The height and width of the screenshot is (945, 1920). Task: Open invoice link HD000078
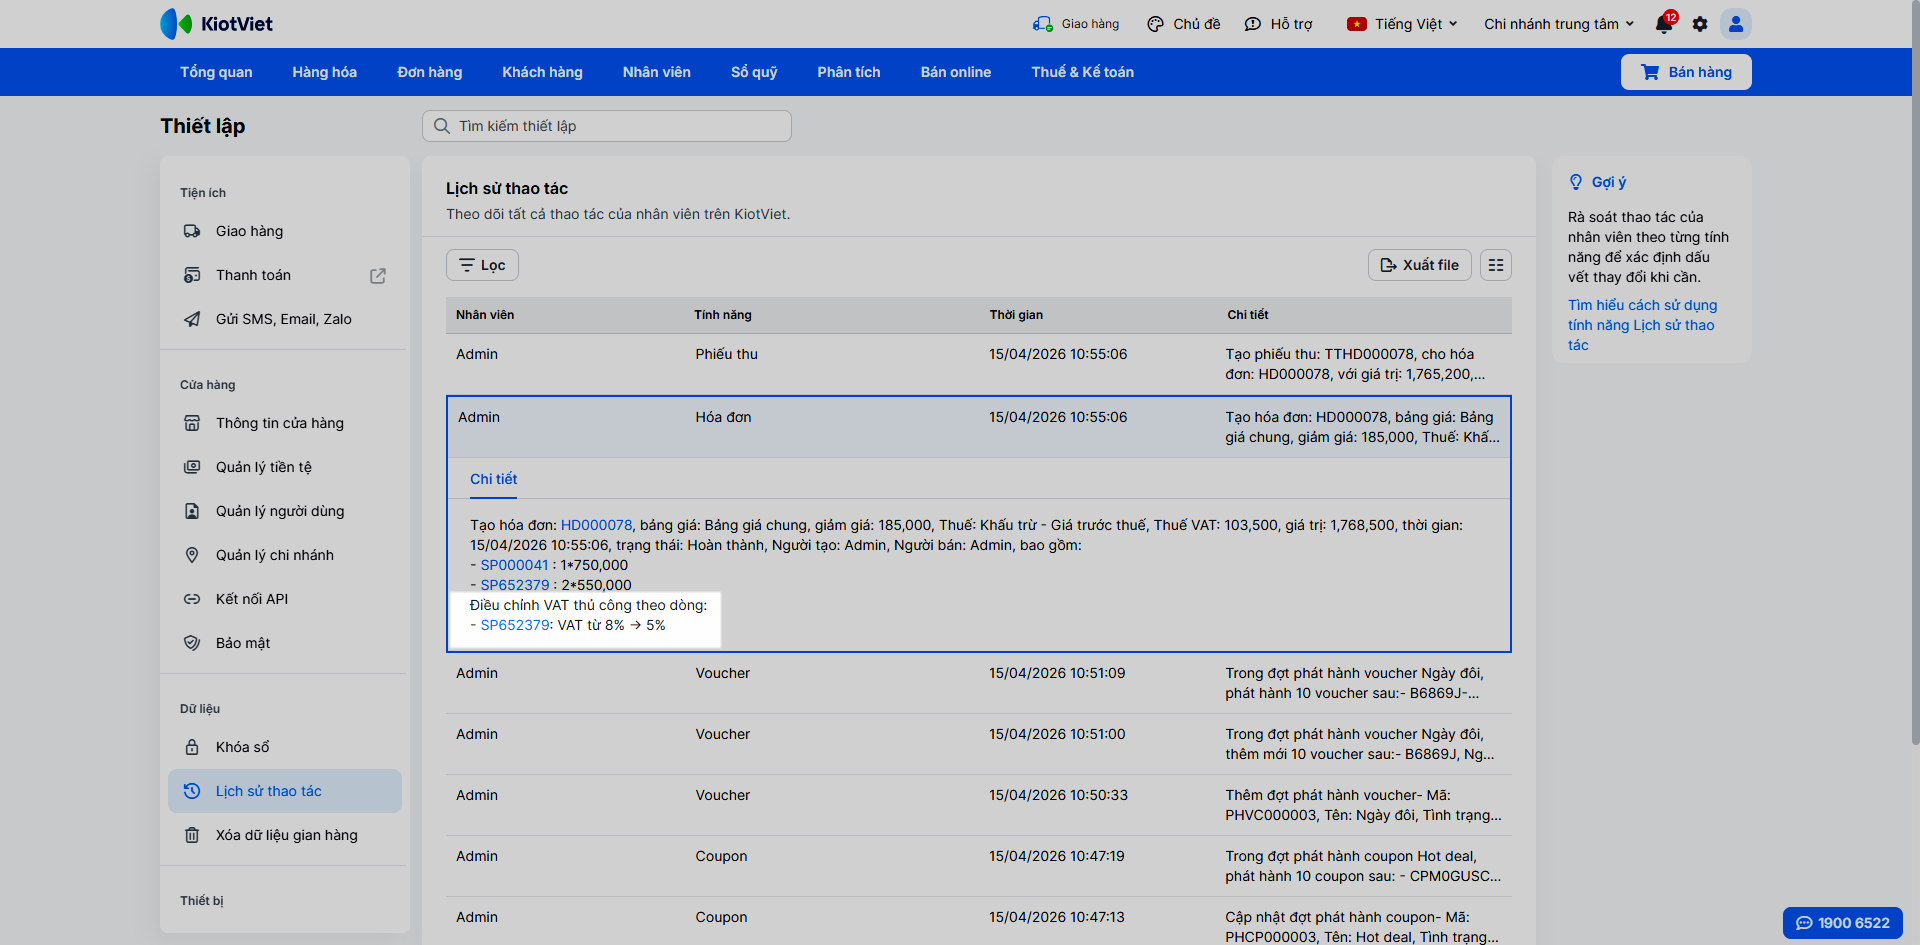(x=596, y=525)
